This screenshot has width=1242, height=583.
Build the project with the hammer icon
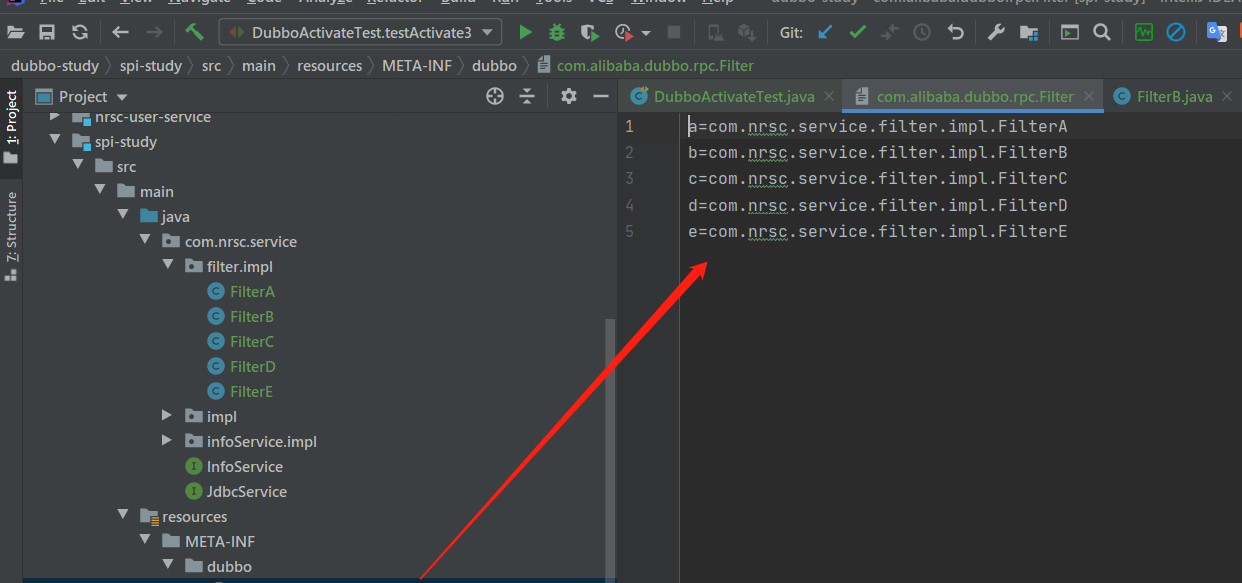tap(195, 32)
